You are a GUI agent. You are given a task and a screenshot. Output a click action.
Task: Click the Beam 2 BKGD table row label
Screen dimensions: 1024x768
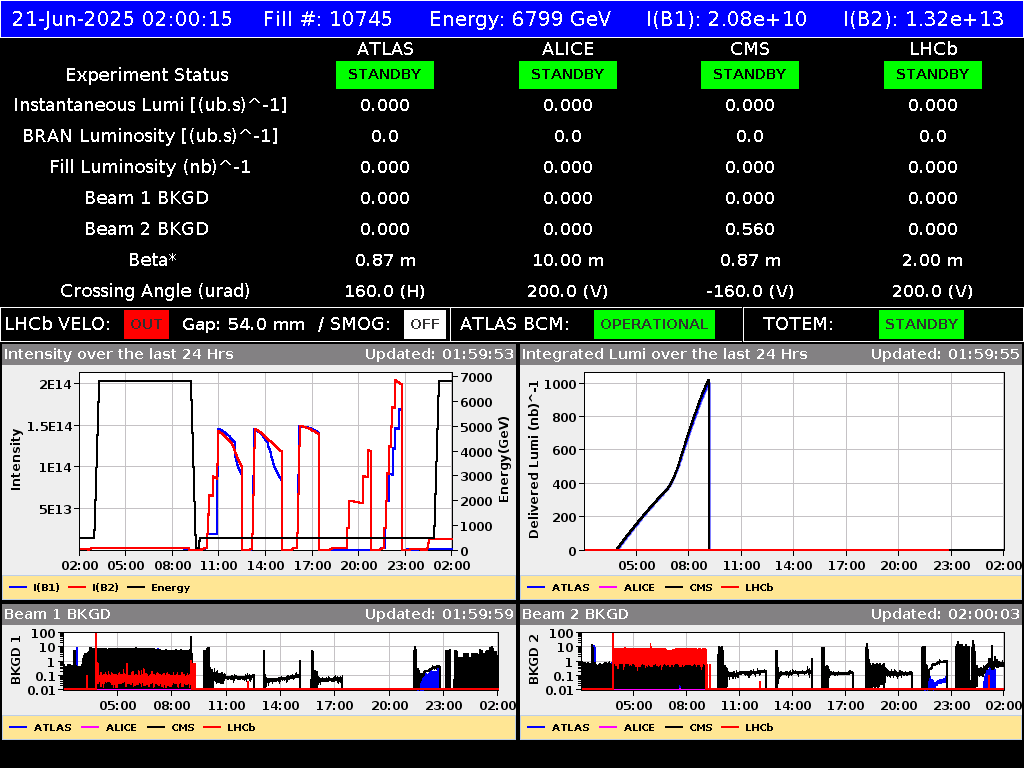click(147, 229)
